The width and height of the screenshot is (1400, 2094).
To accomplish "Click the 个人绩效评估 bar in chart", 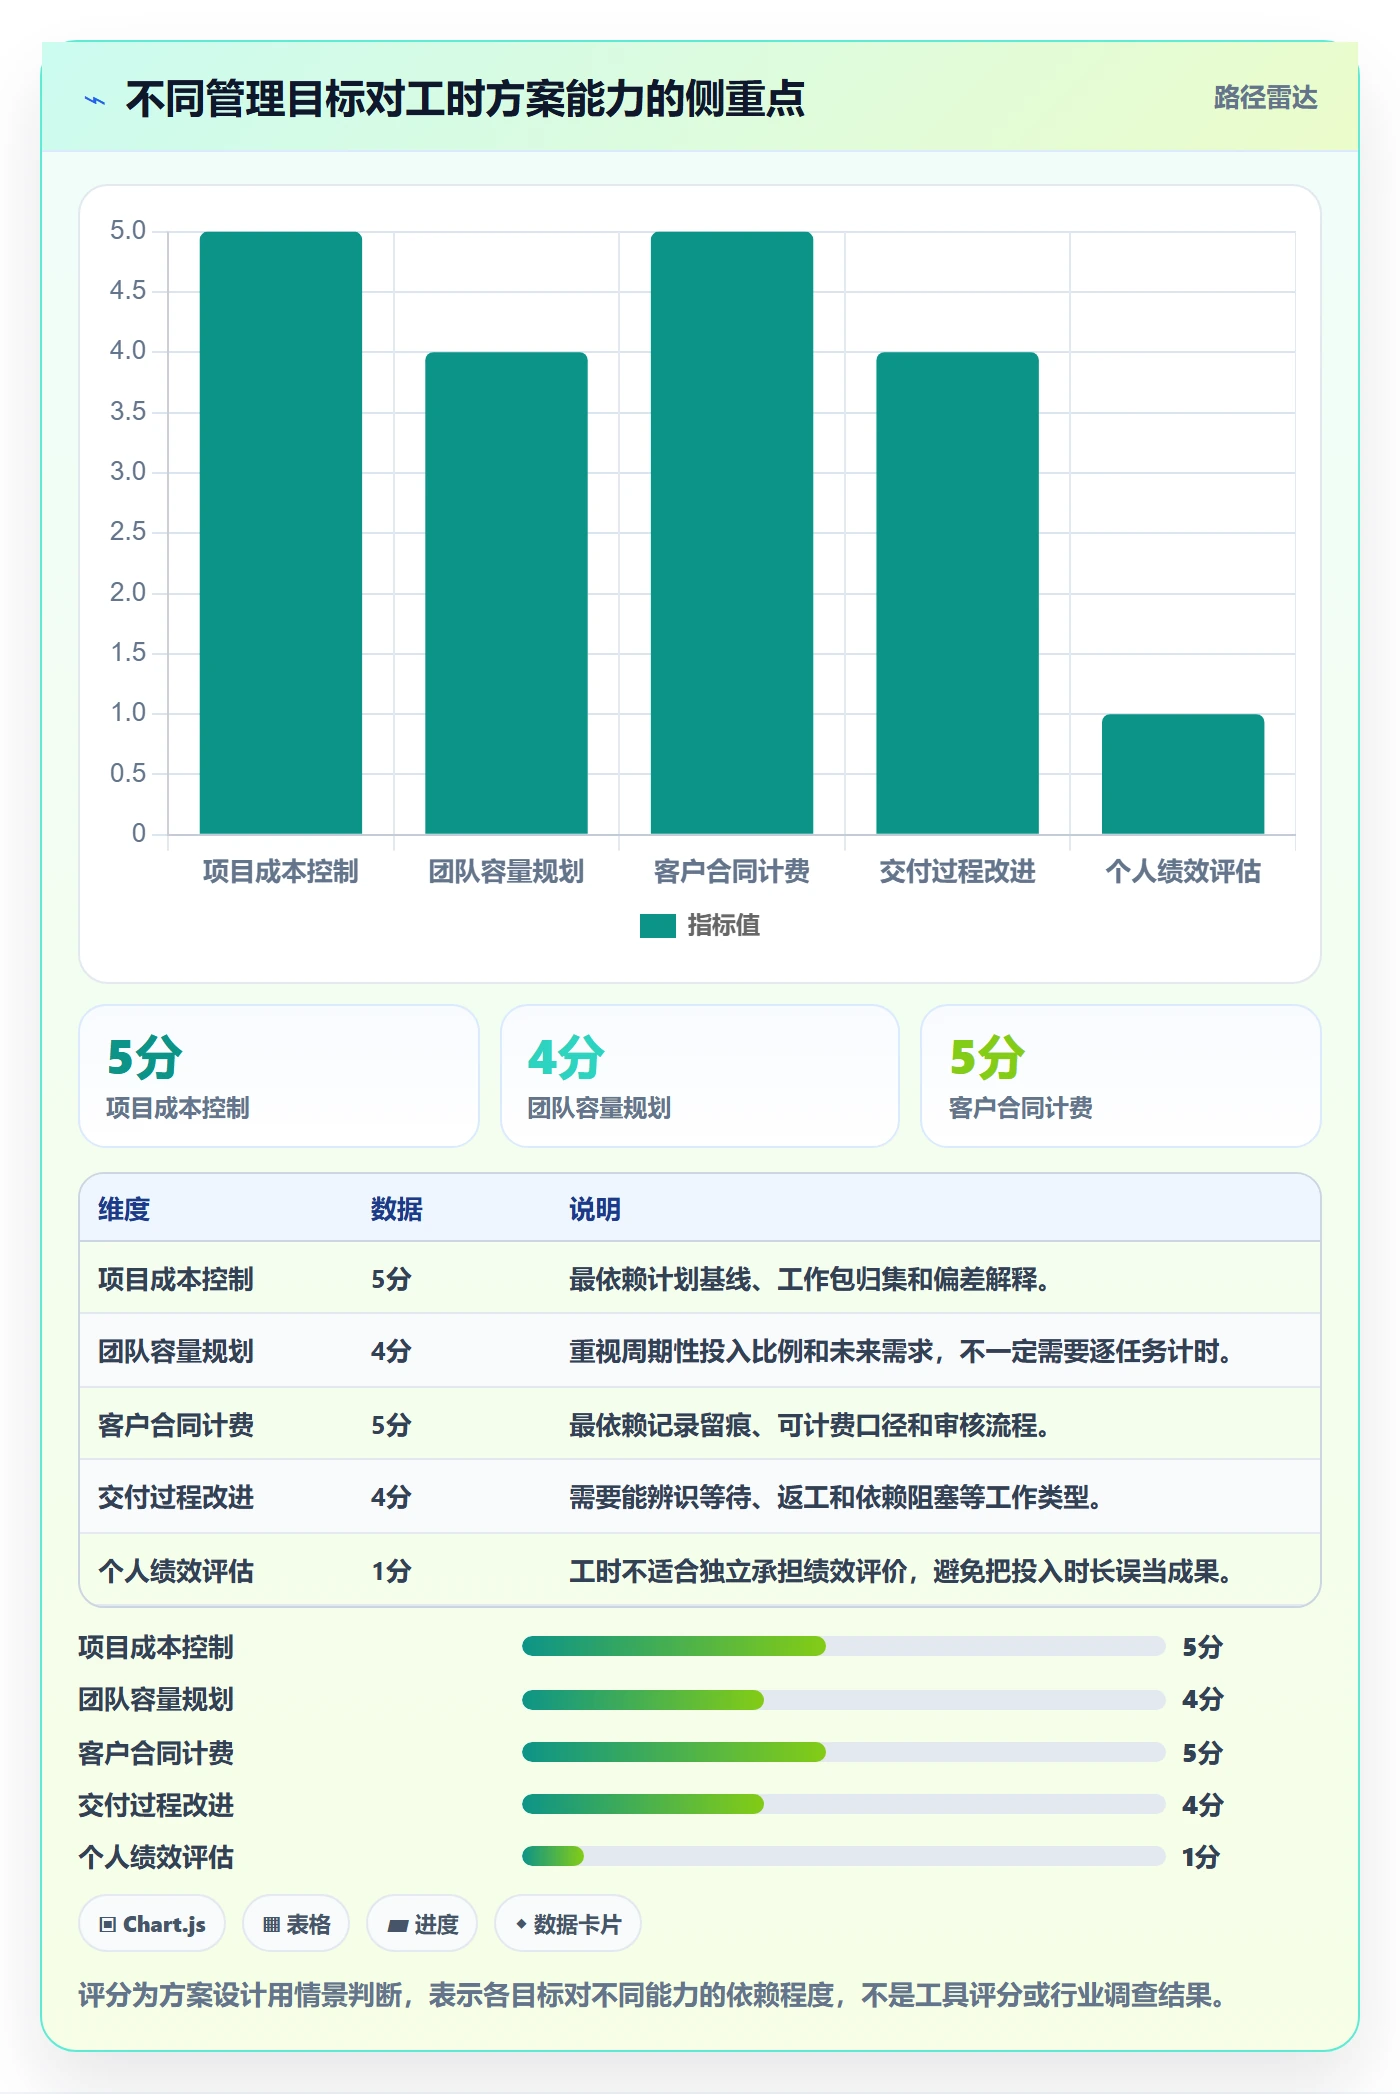I will [x=1183, y=773].
